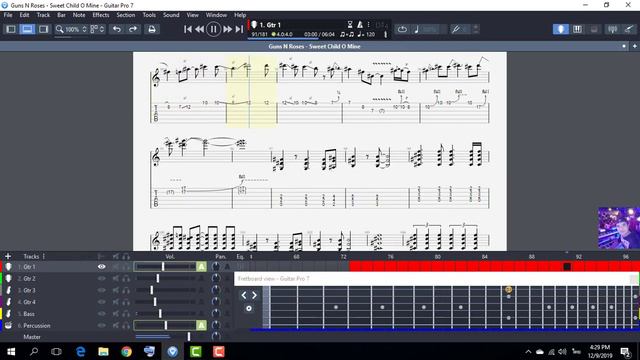
Task: Click the tempo value 120
Action: click(x=370, y=34)
